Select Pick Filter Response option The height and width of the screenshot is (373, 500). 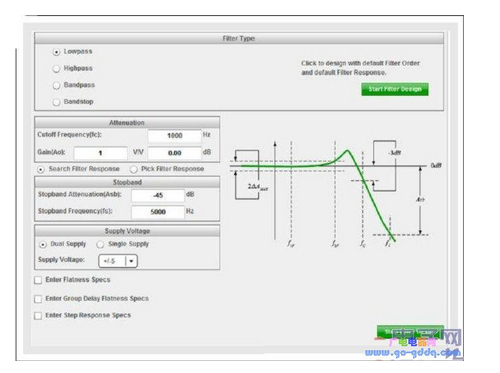[x=134, y=170]
